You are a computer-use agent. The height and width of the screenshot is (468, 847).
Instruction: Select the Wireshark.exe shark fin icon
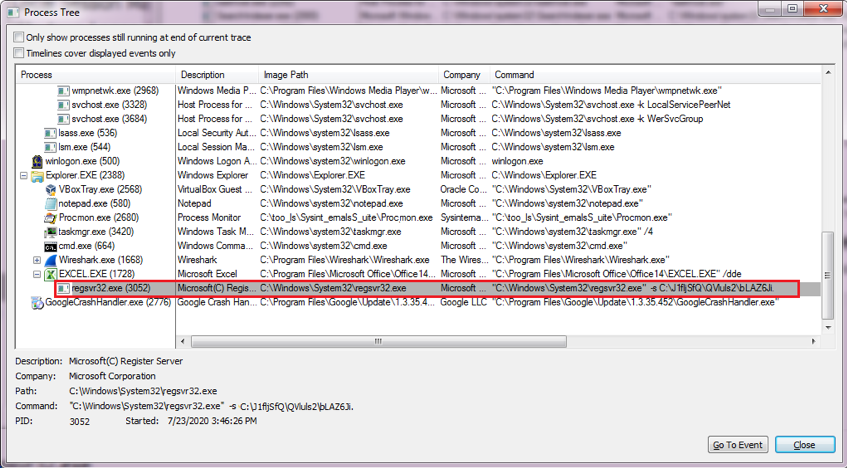50,260
